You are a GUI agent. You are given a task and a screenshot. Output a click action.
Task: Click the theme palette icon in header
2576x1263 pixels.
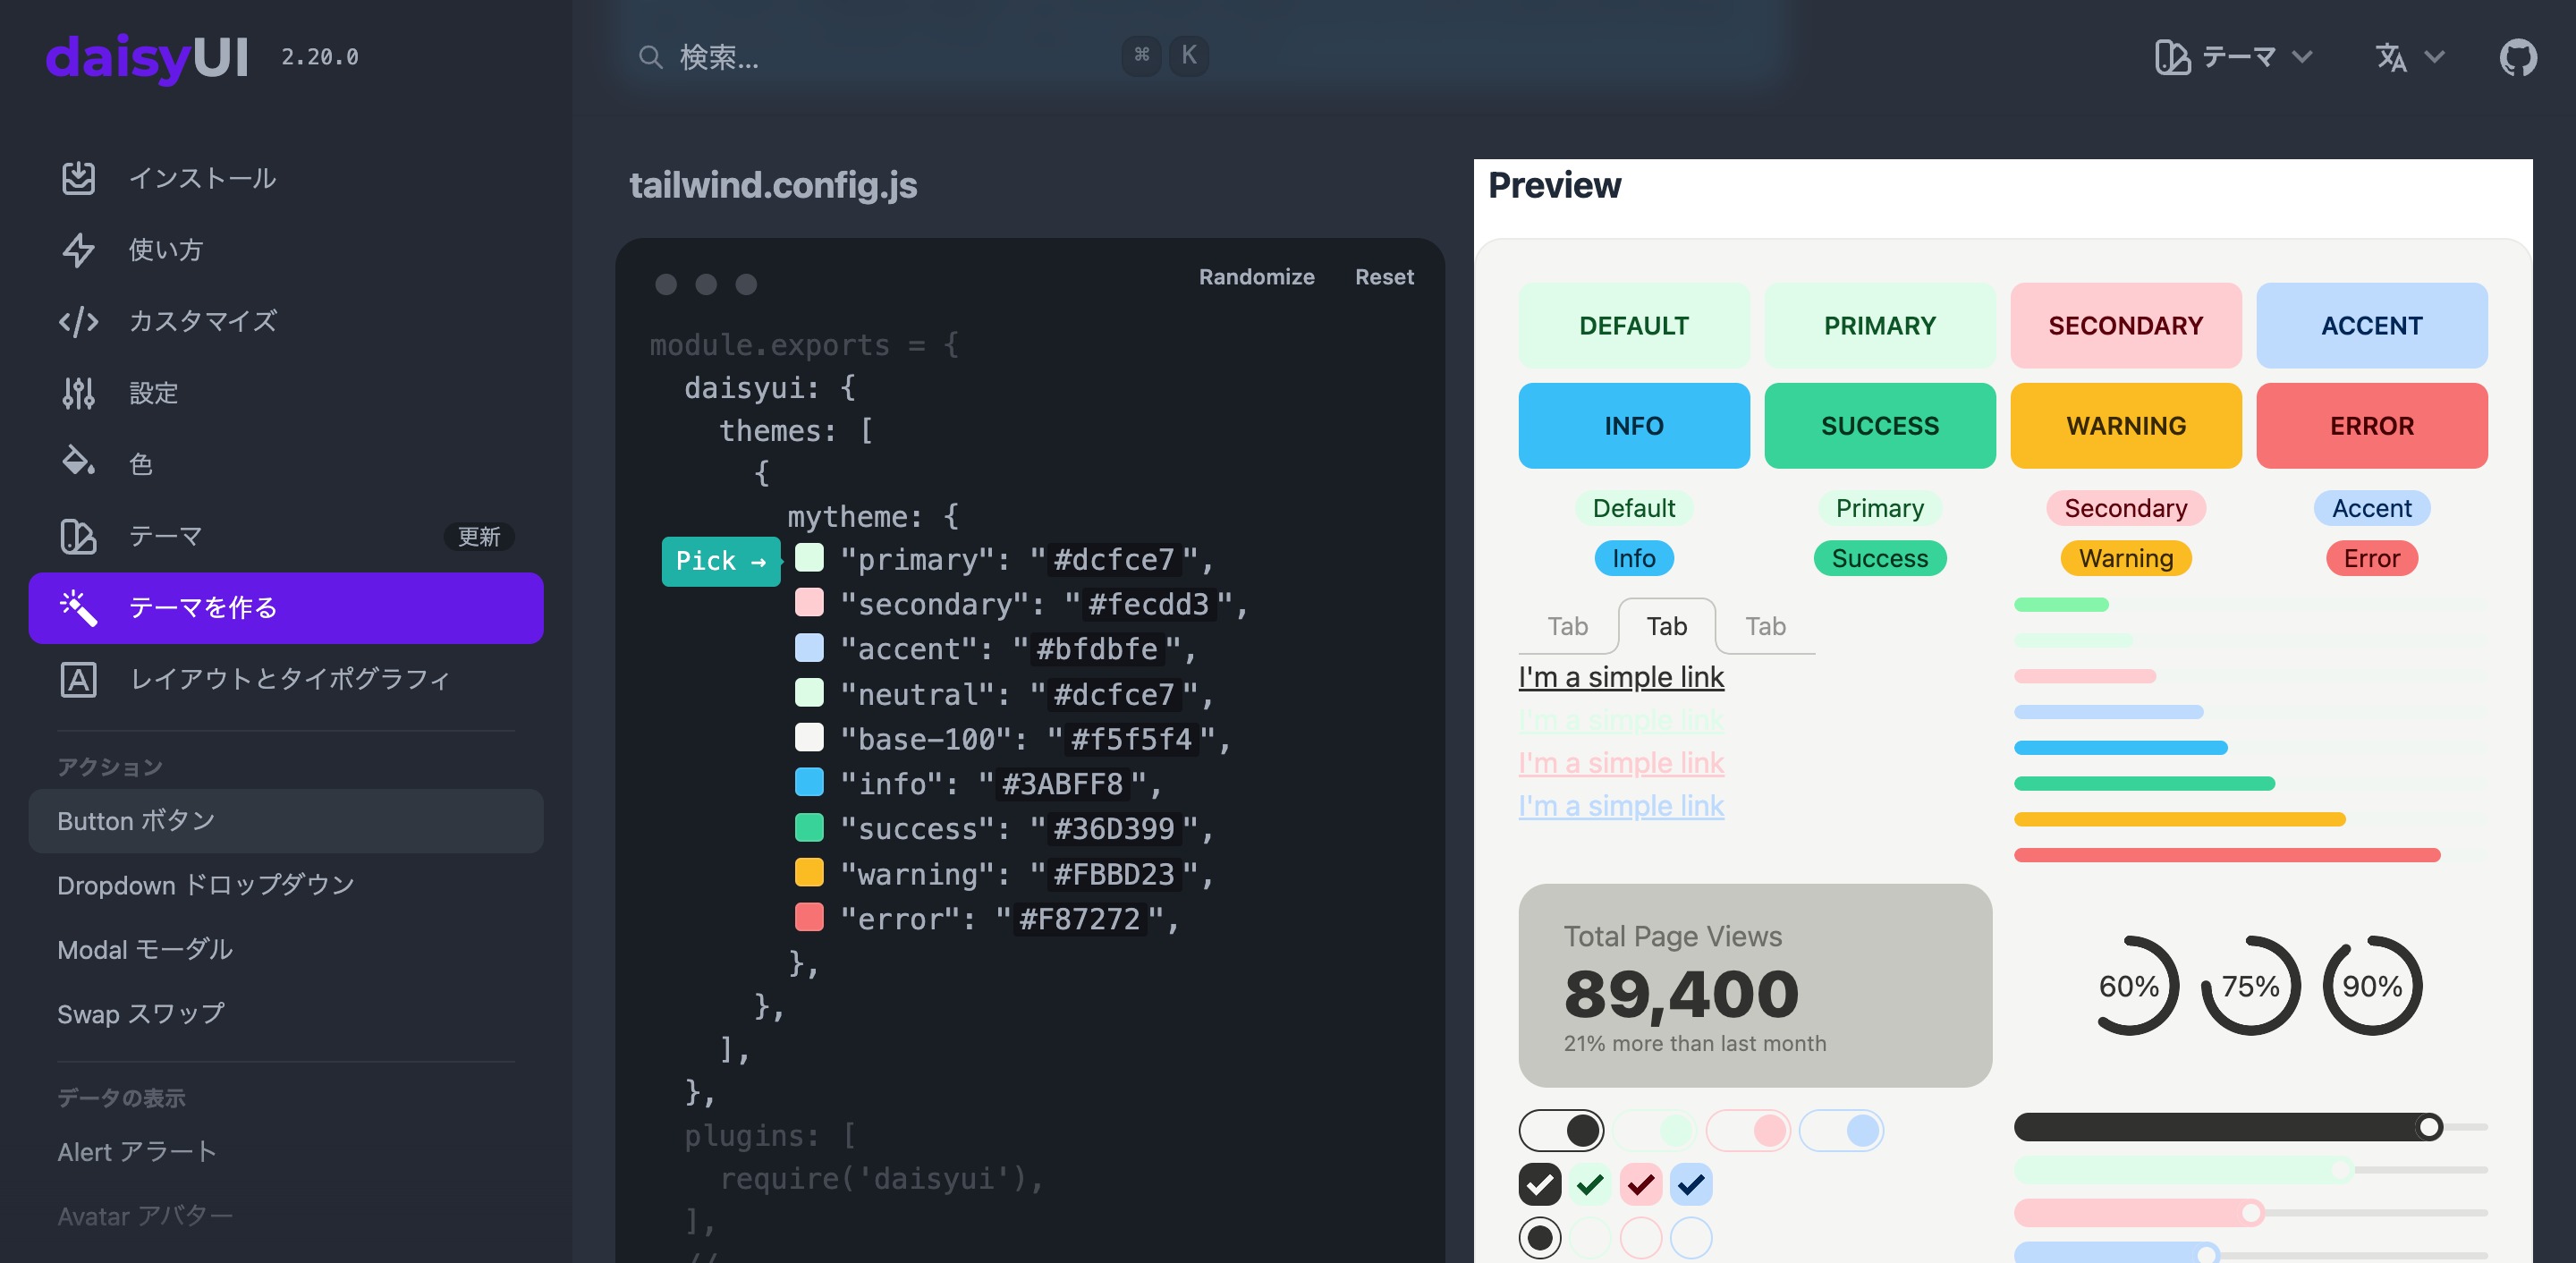2172,57
